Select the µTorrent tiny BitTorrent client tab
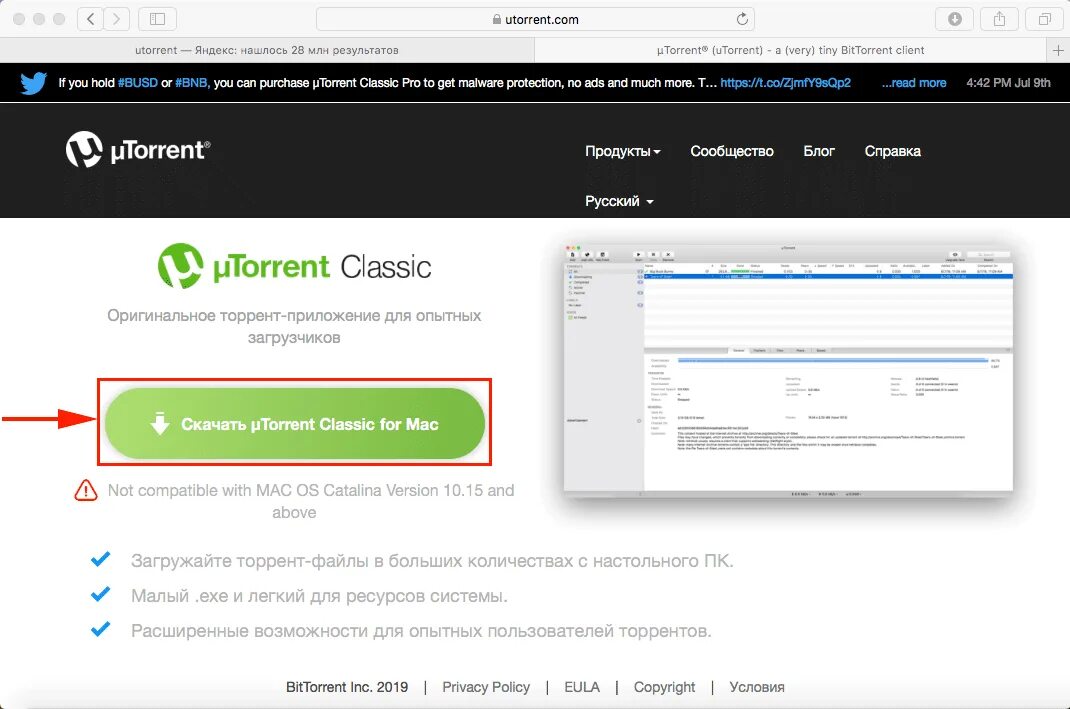The width and height of the screenshot is (1070, 709). [x=790, y=50]
